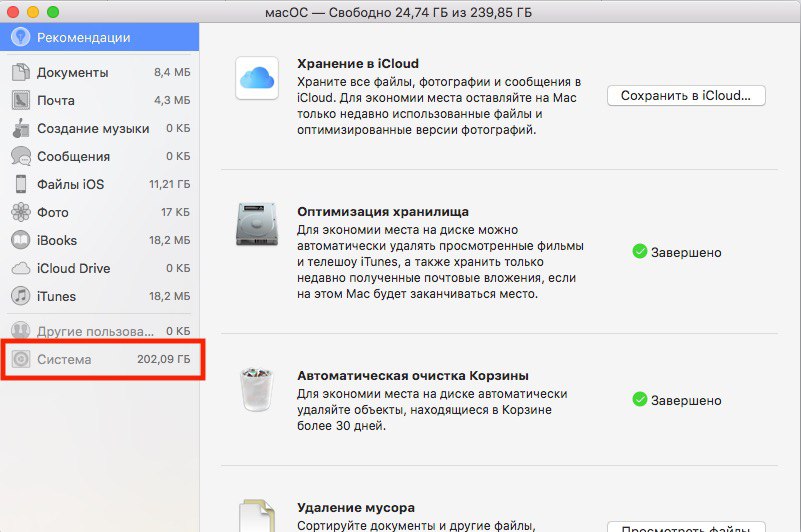Click the Оптимизация хранилища heading
The image size is (801, 532).
point(383,212)
